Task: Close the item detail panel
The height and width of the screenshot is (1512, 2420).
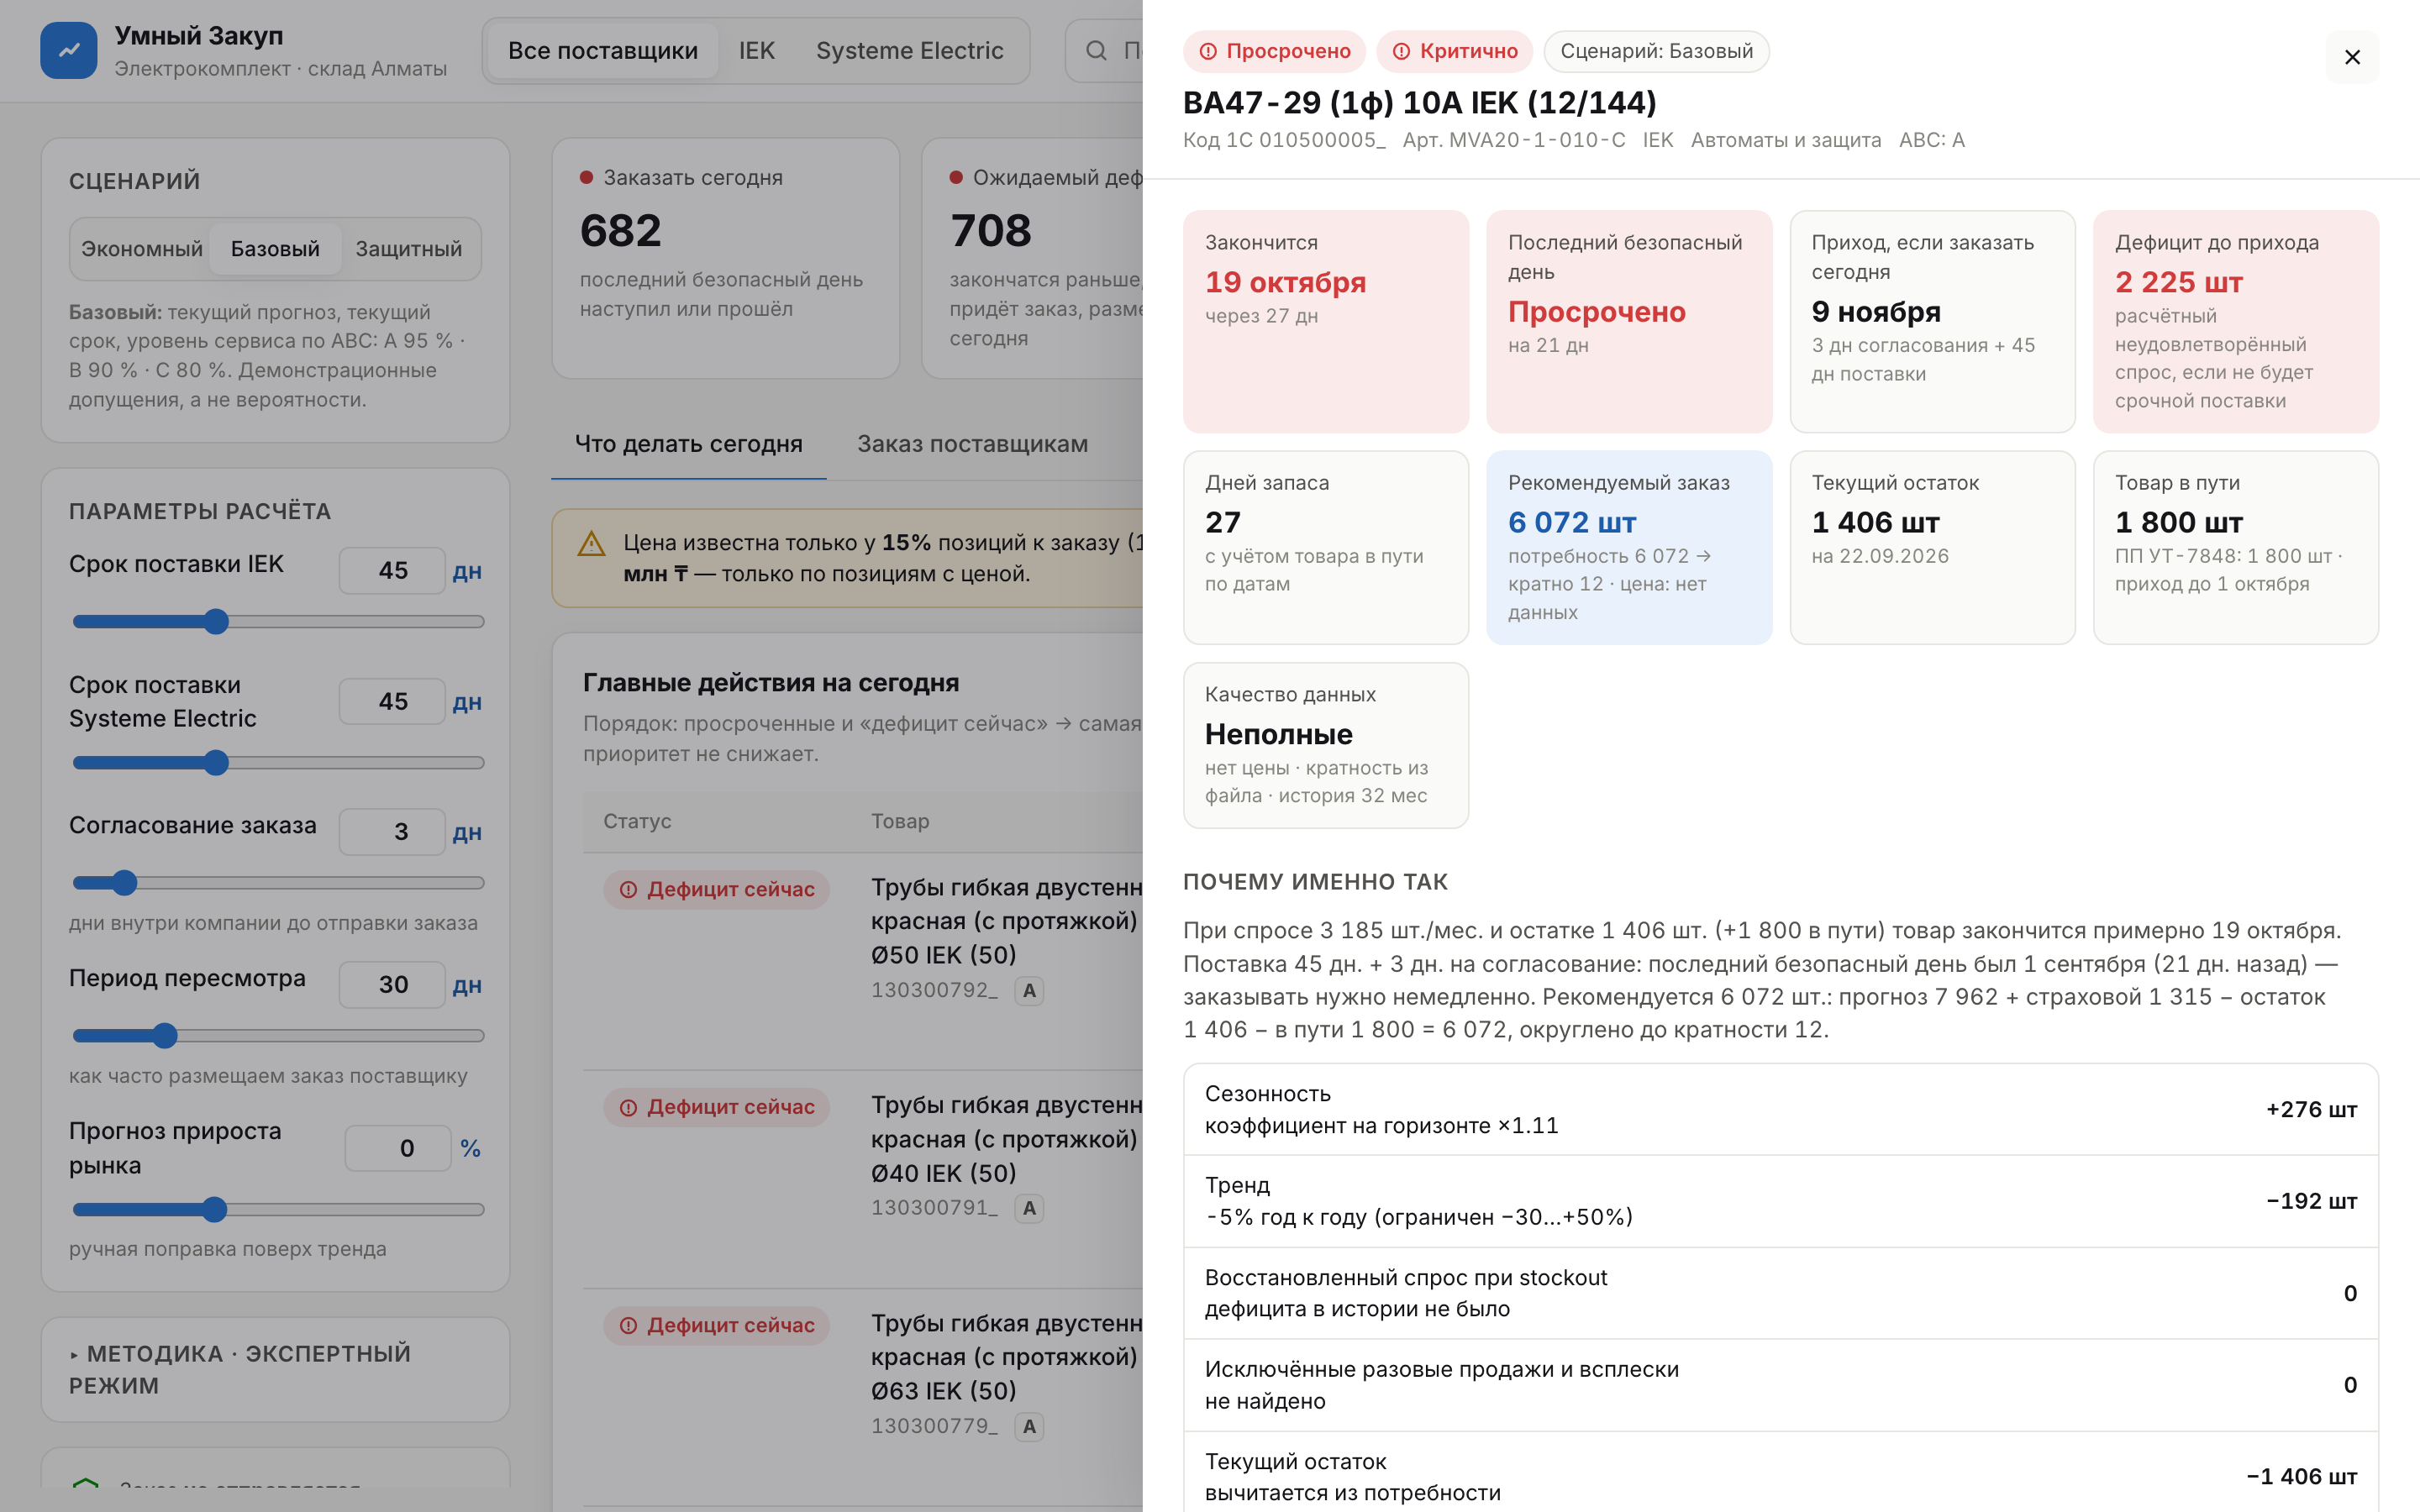Action: coord(2352,57)
